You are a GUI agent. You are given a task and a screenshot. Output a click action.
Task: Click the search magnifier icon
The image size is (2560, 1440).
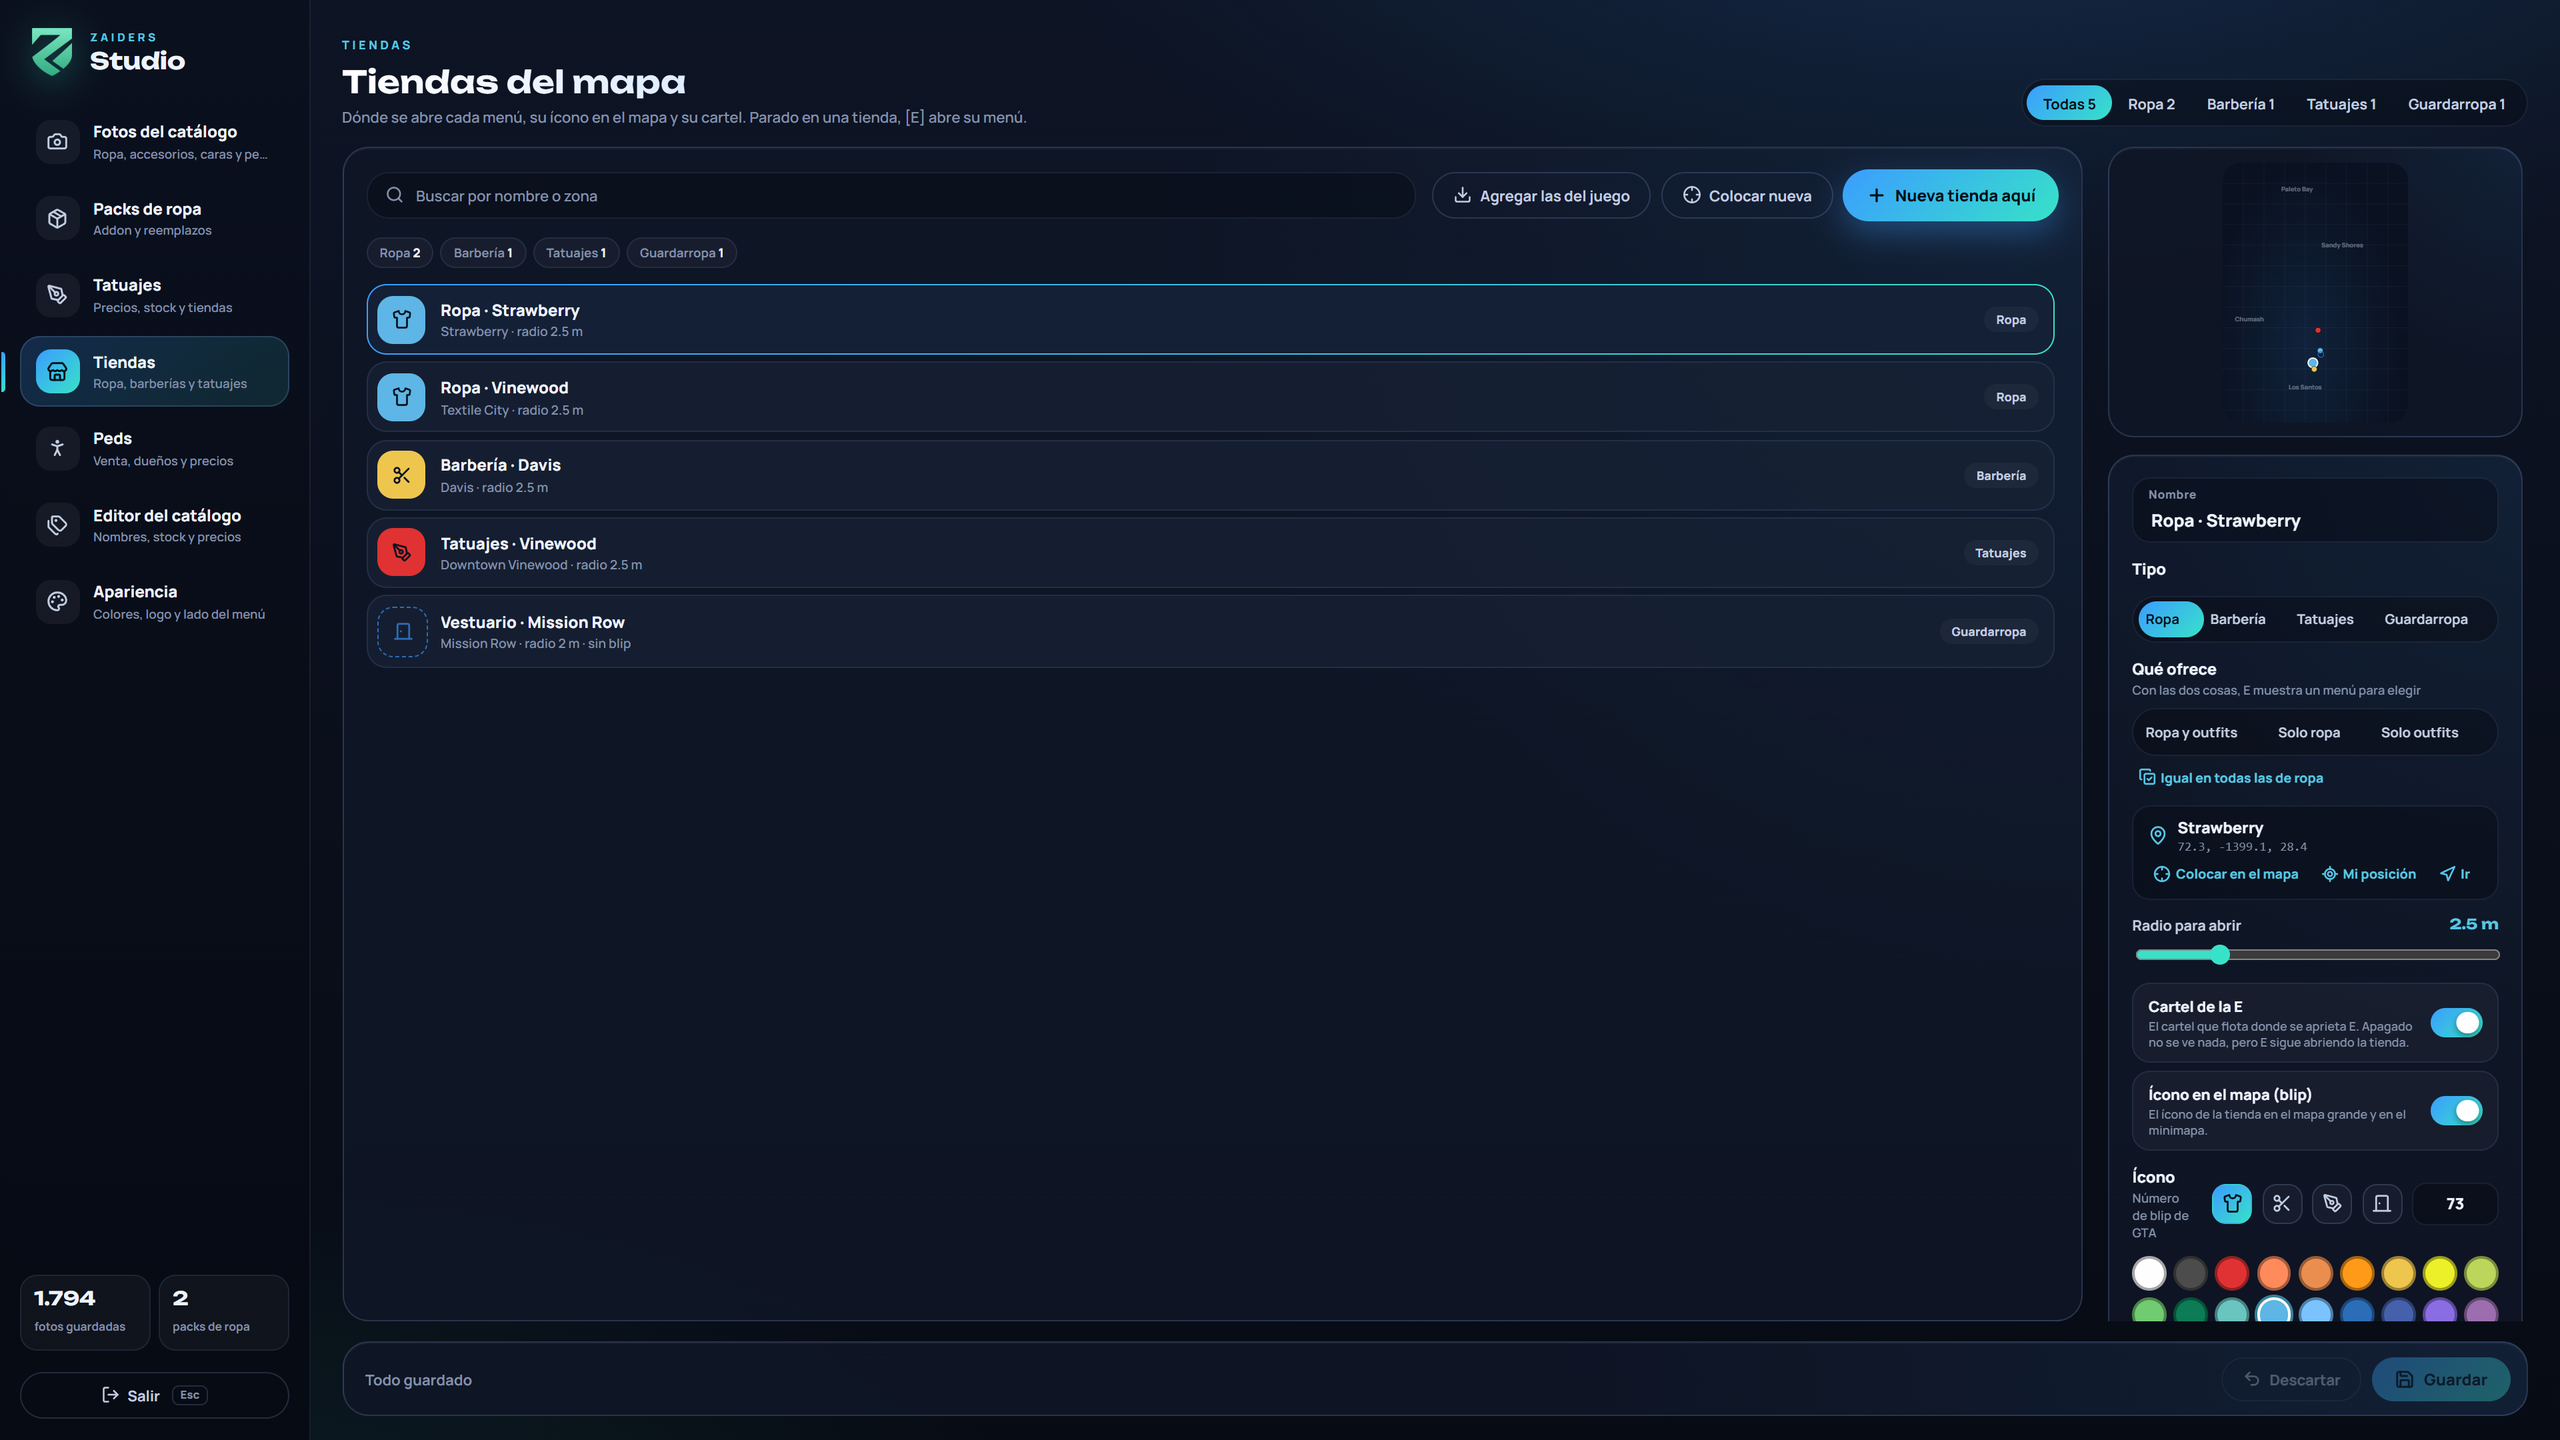395,195
